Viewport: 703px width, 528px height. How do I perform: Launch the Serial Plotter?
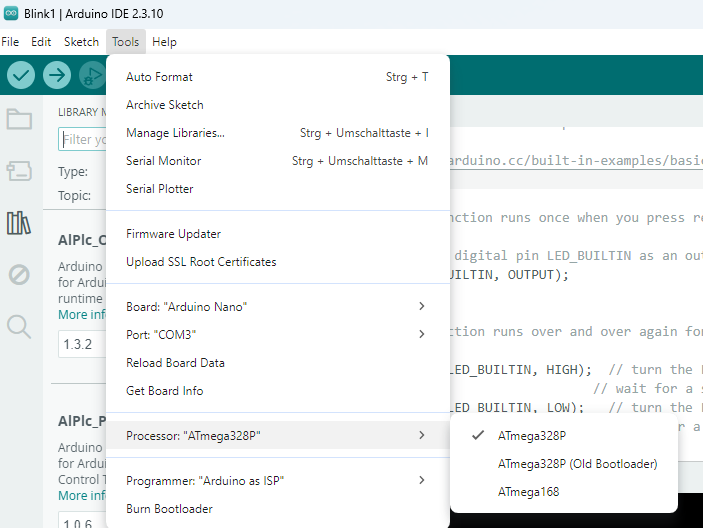[278, 189]
